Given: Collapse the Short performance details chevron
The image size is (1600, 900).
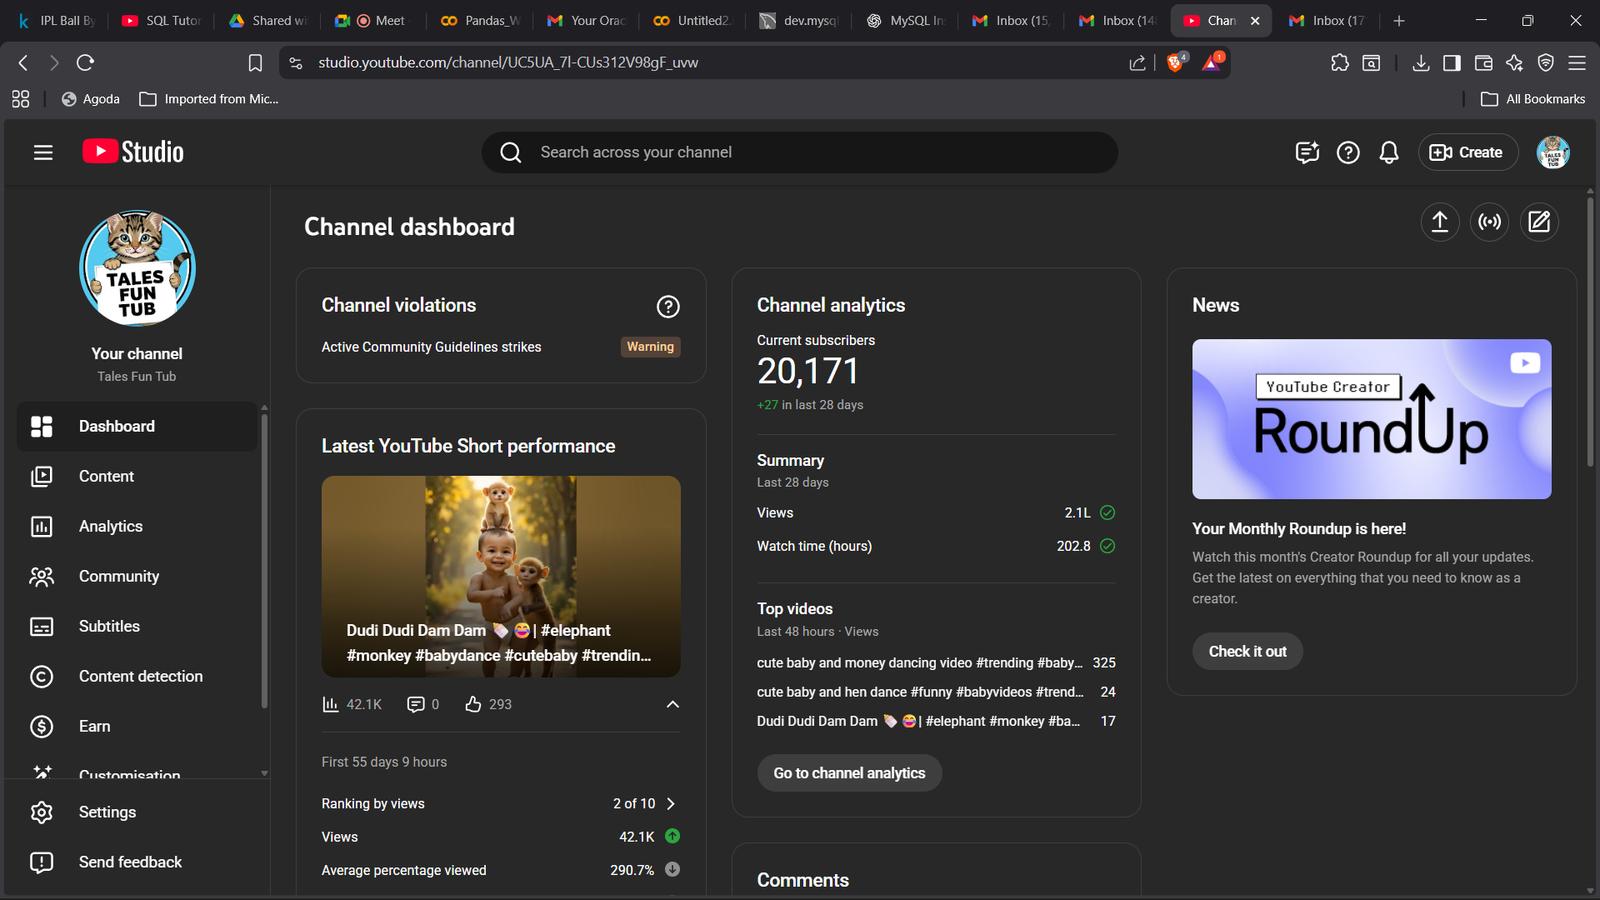Looking at the screenshot, I should (673, 704).
